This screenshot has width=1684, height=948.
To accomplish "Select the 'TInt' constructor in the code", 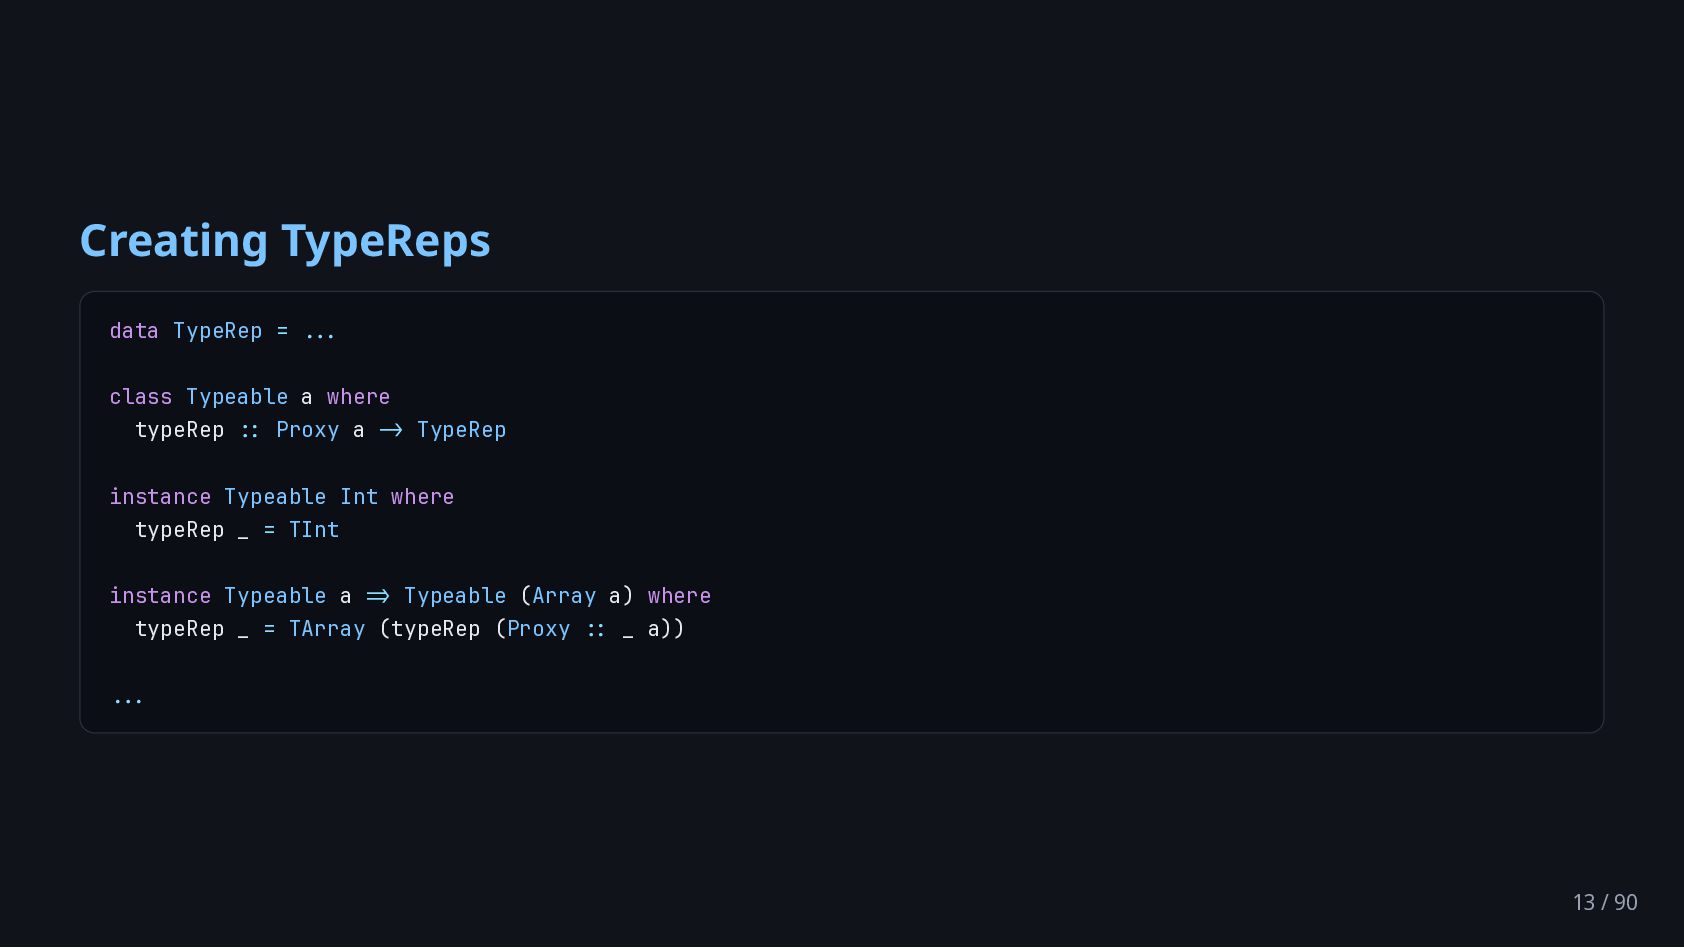I will 314,530.
